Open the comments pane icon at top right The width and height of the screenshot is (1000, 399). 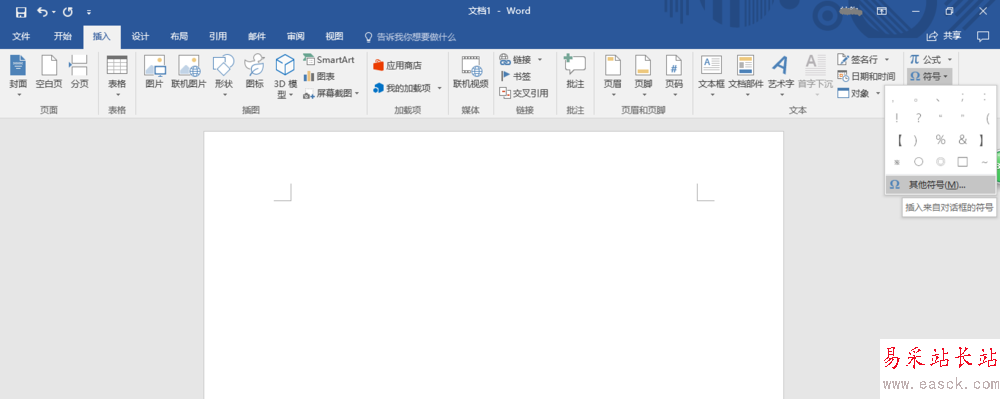(x=983, y=36)
